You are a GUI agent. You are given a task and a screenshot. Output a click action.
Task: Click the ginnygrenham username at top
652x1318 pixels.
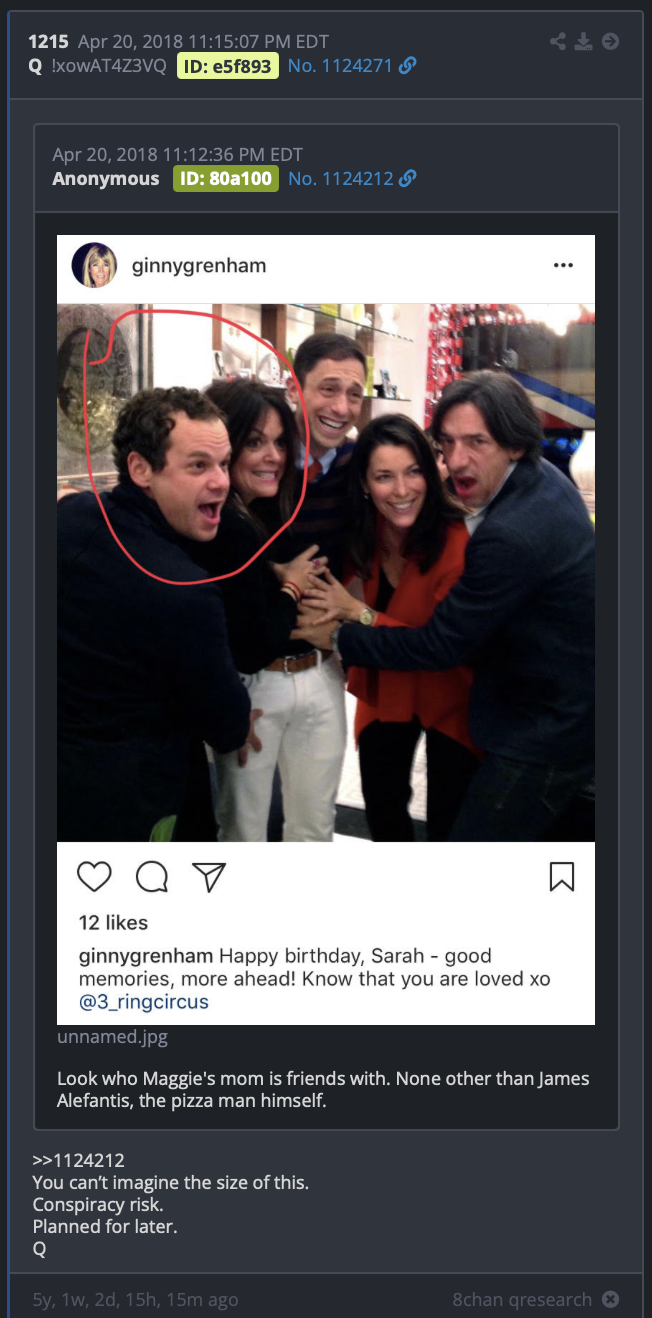pos(199,267)
